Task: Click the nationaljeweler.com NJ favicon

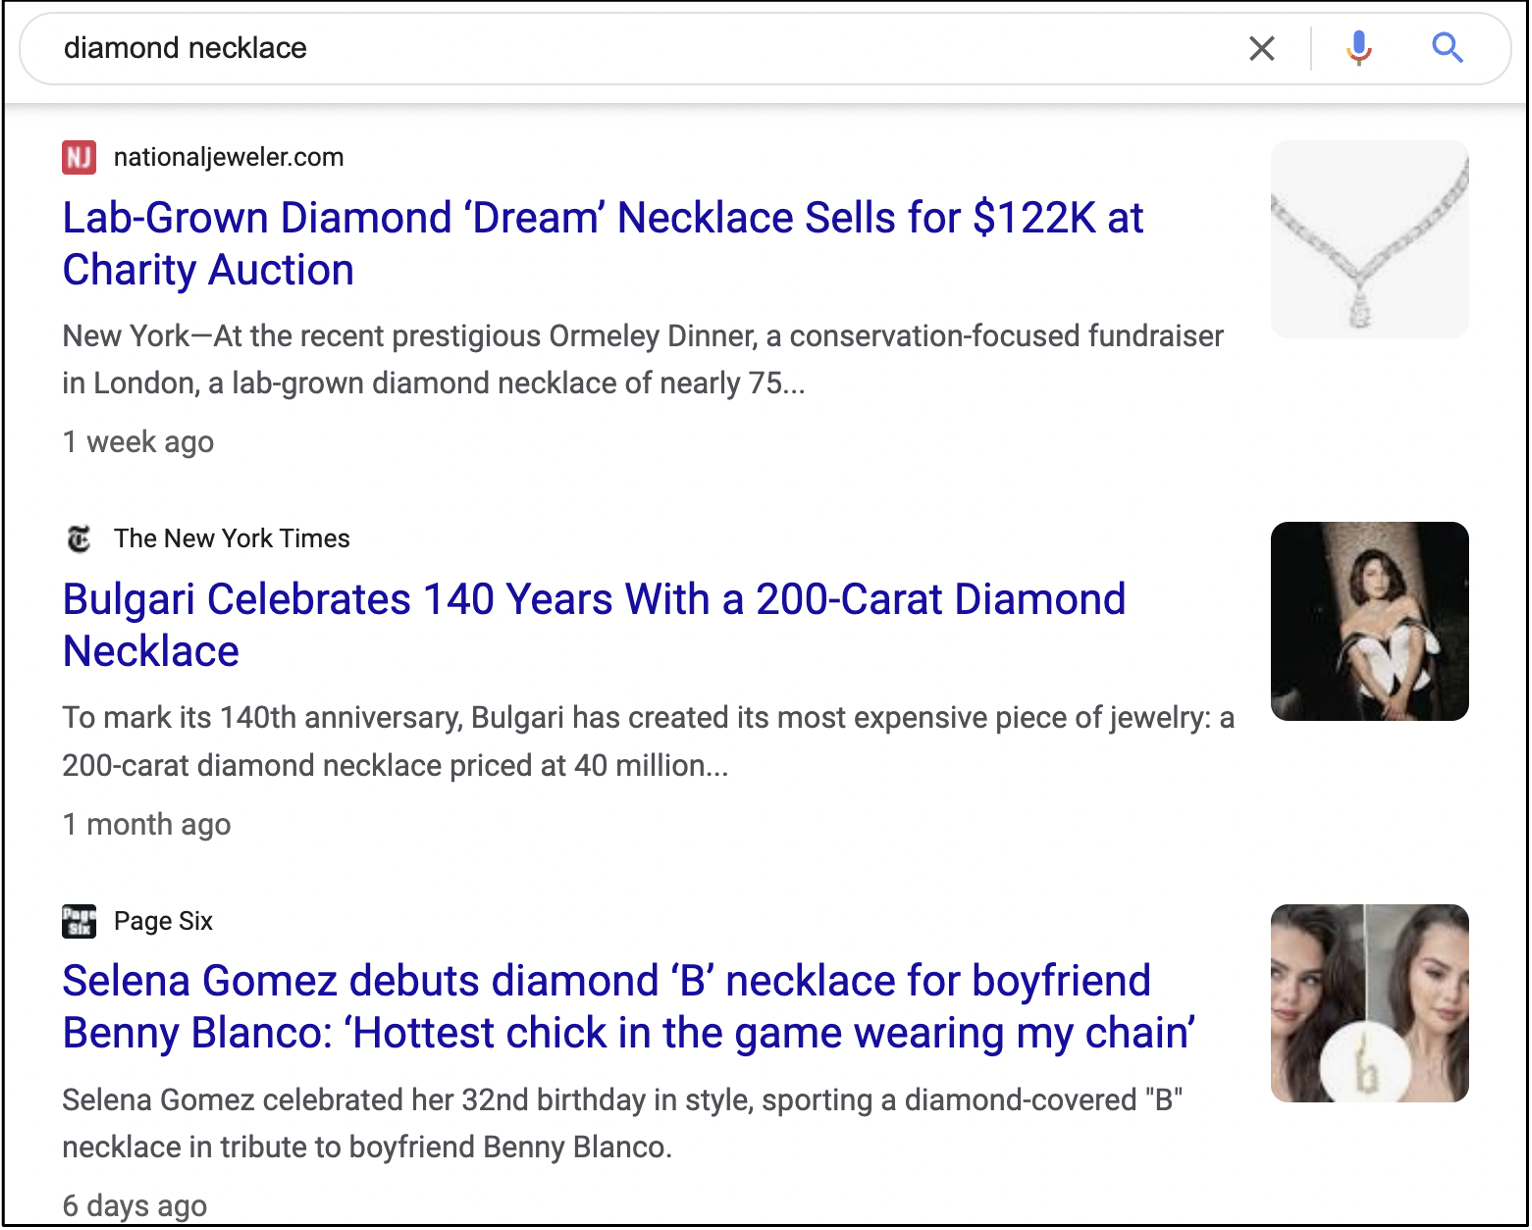Action: (79, 157)
